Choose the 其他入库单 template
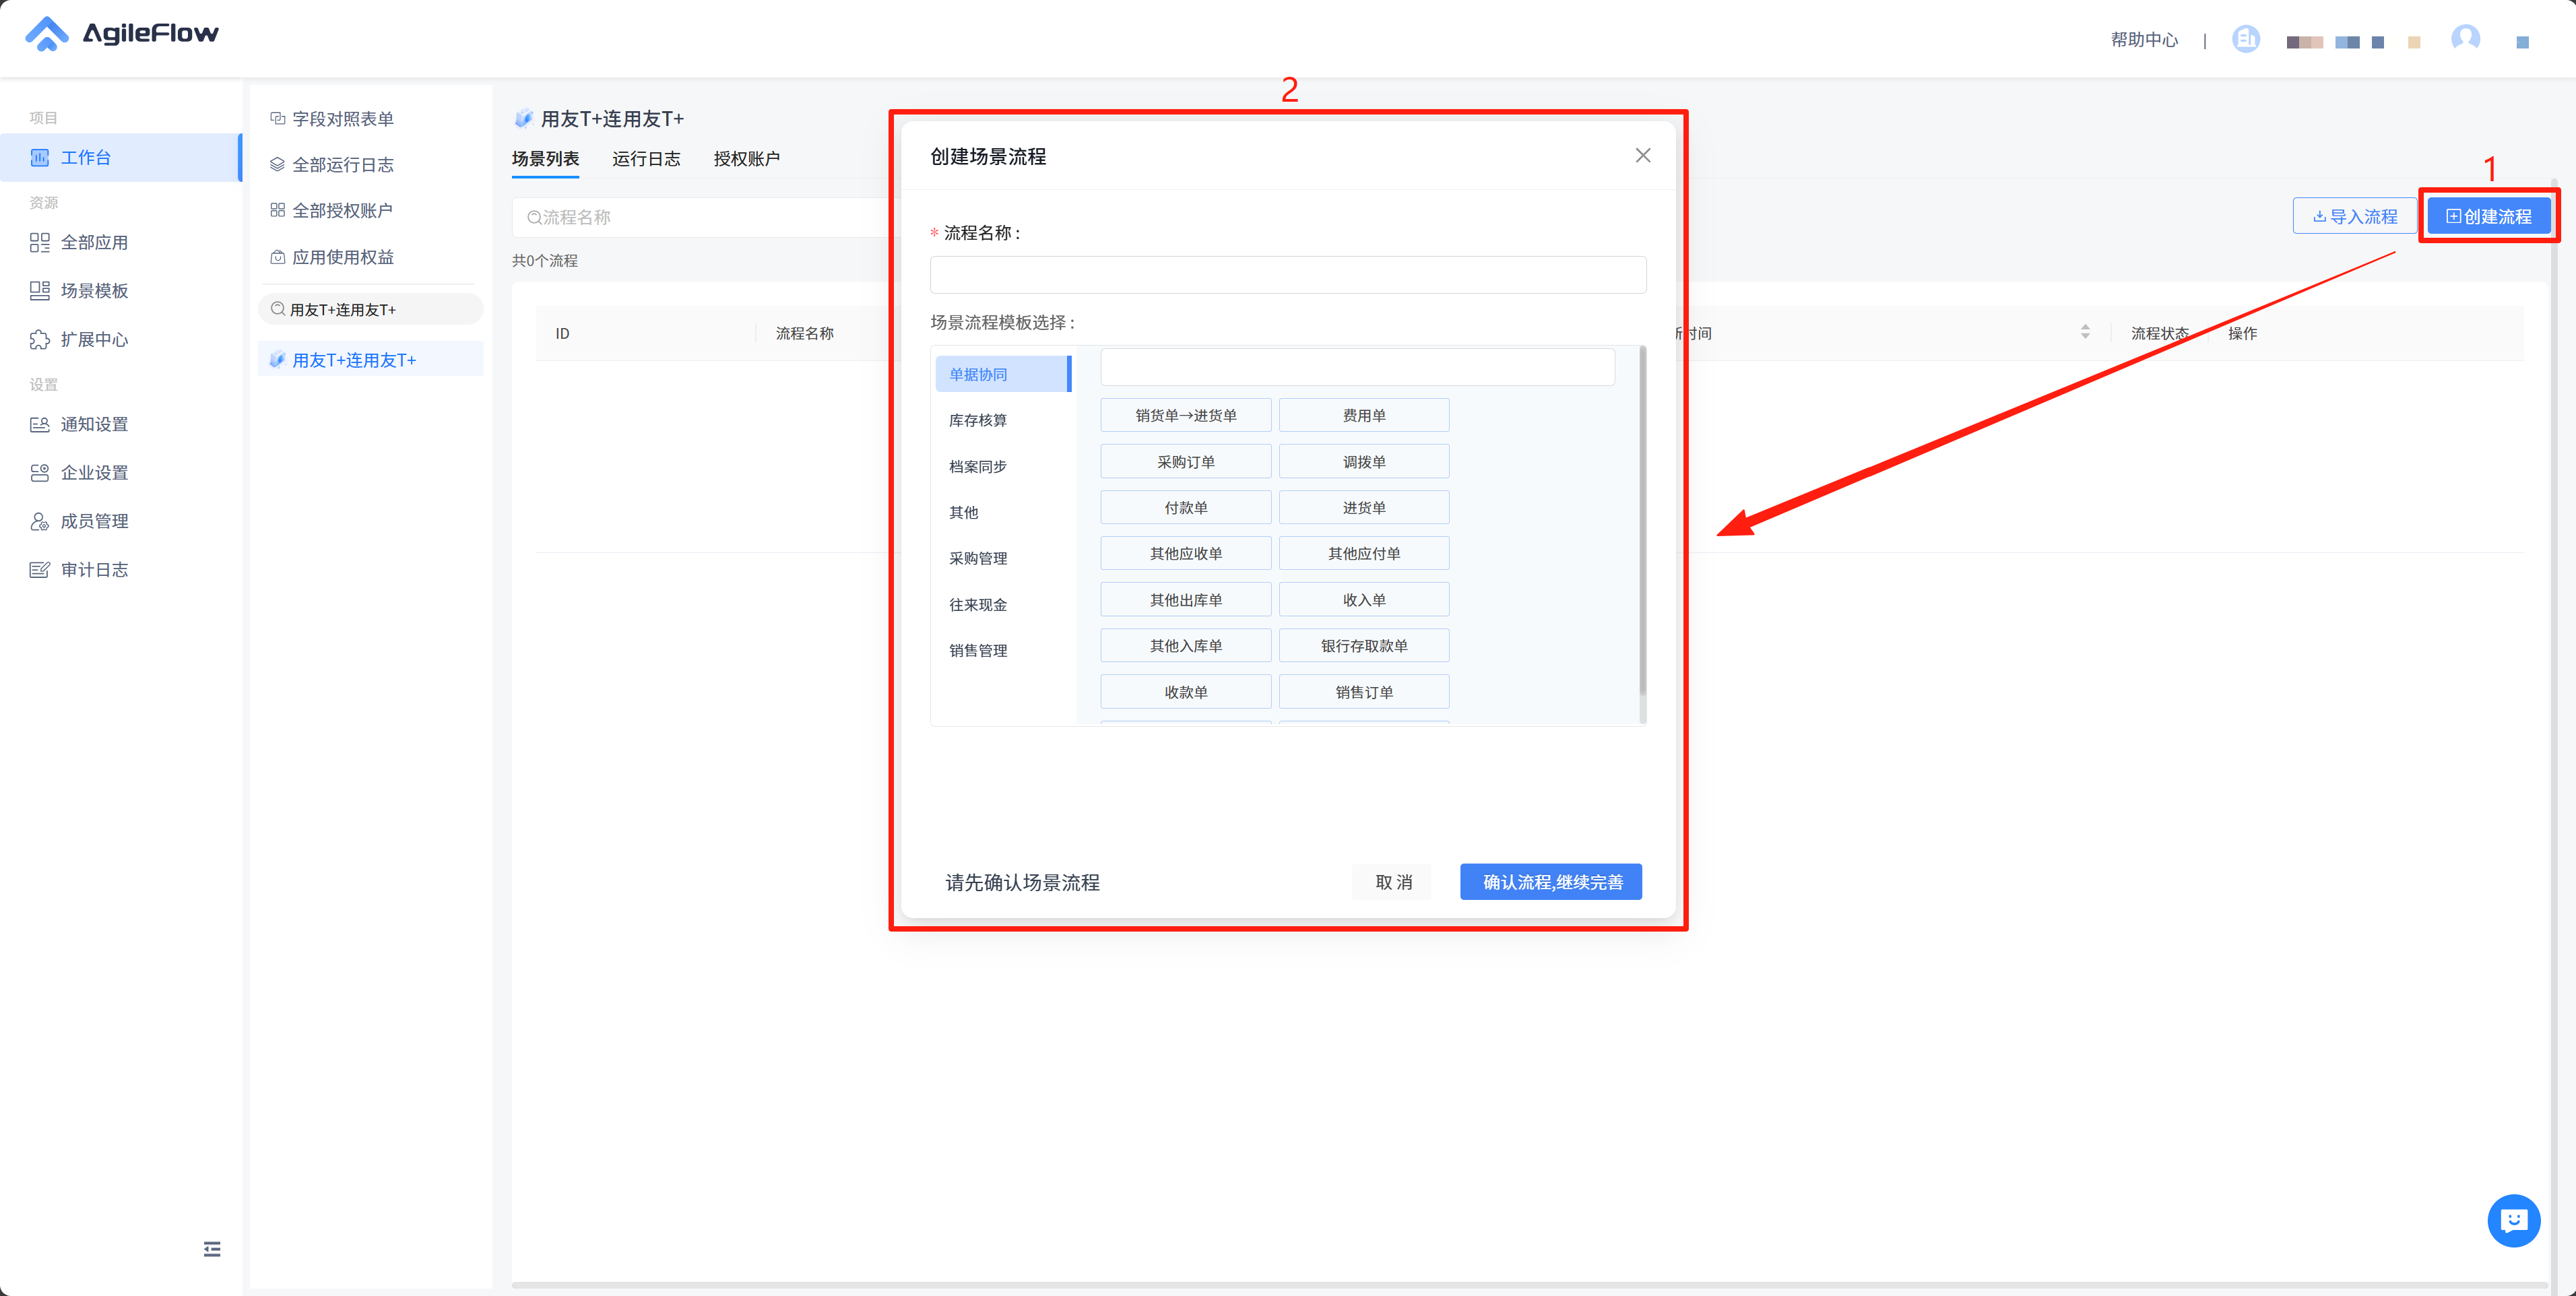 coord(1185,645)
